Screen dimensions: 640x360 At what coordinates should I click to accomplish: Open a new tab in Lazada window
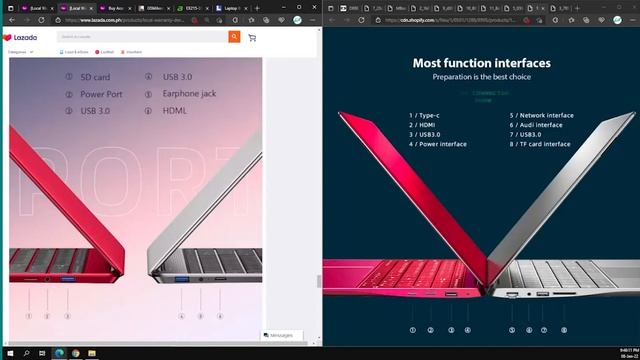pos(257,8)
